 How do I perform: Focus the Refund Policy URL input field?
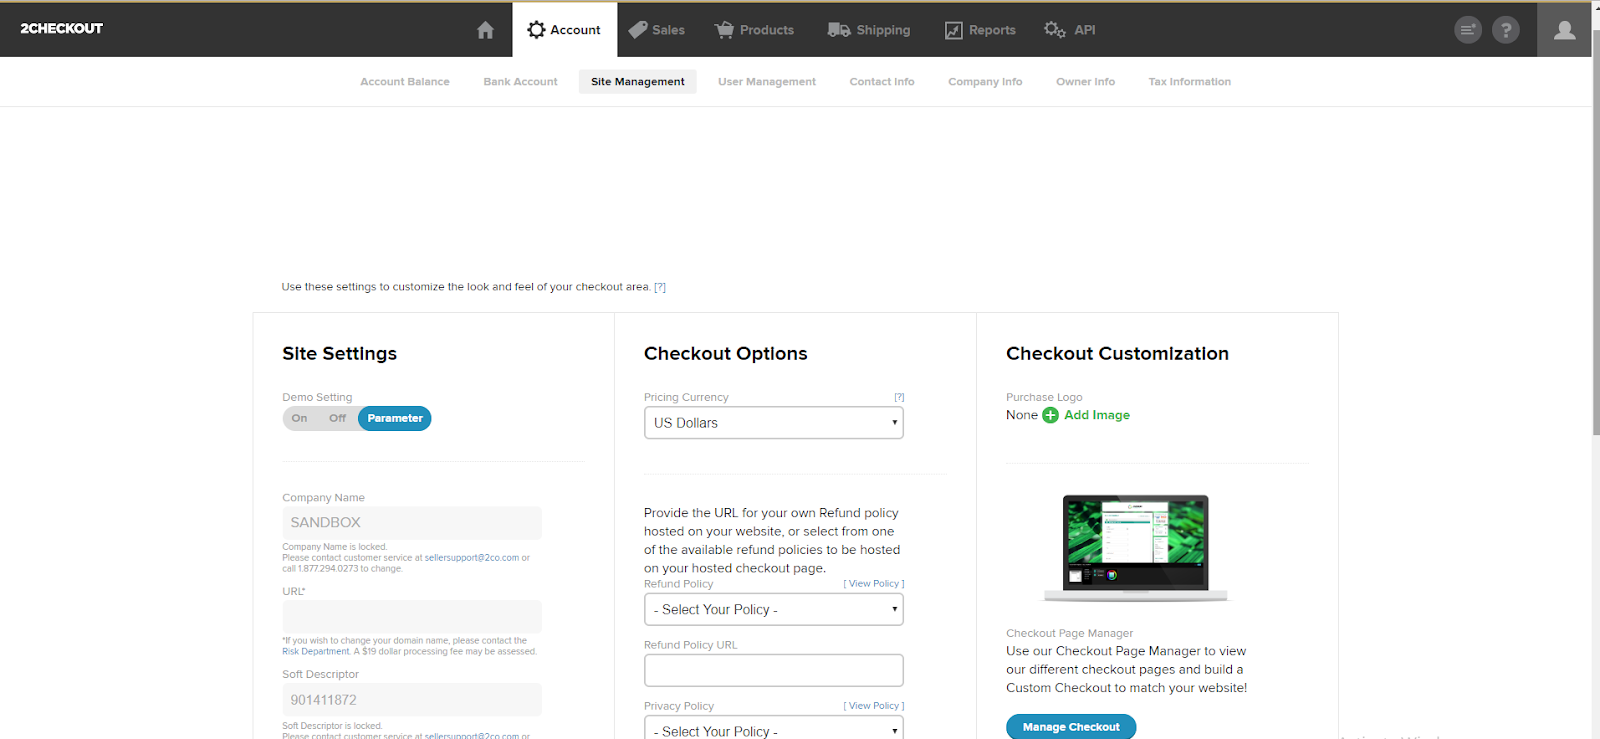tap(774, 670)
